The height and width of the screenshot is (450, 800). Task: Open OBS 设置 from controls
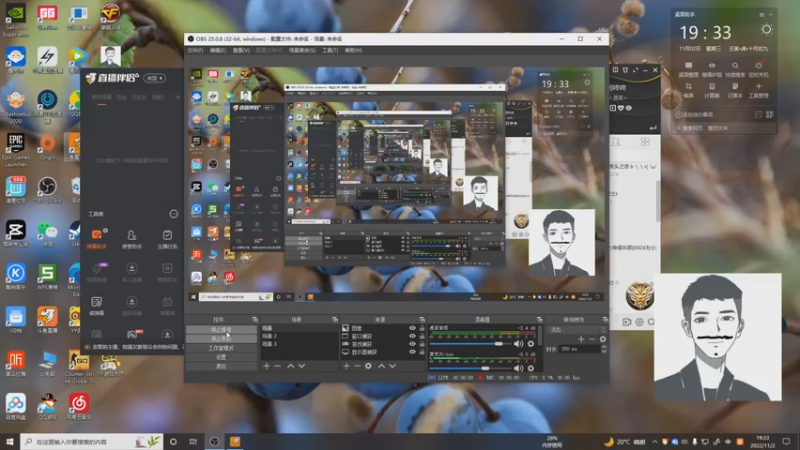(x=220, y=357)
